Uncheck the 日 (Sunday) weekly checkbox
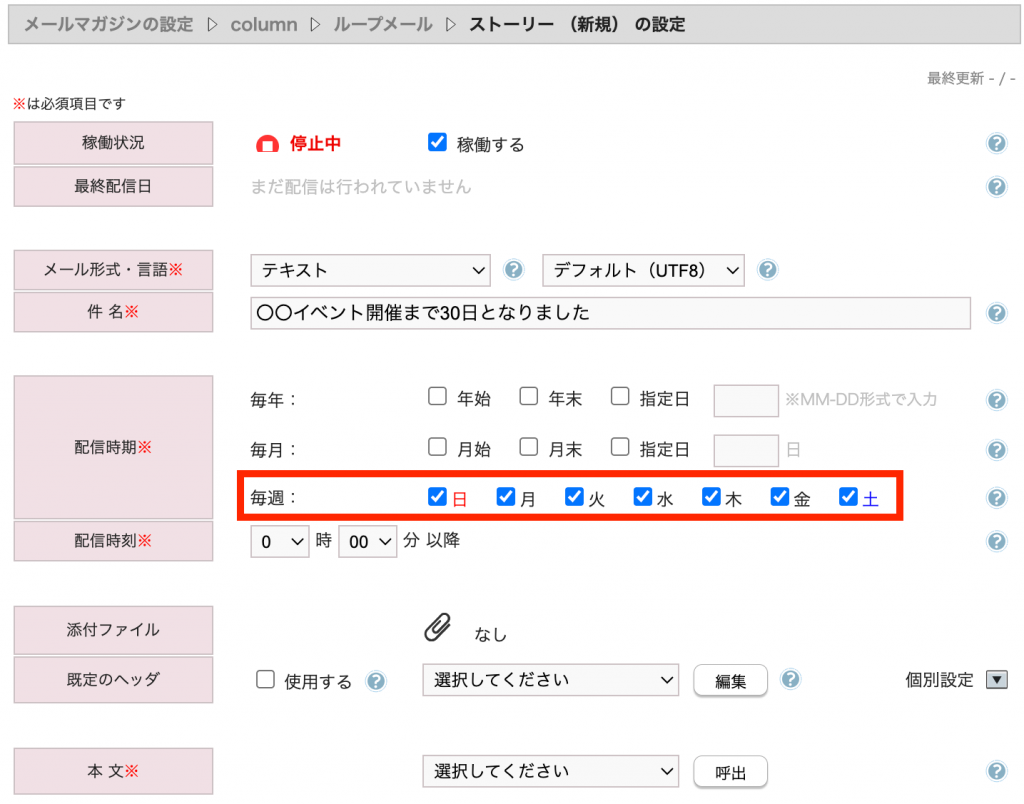Screen dimensions: 1024x804 click(x=437, y=497)
